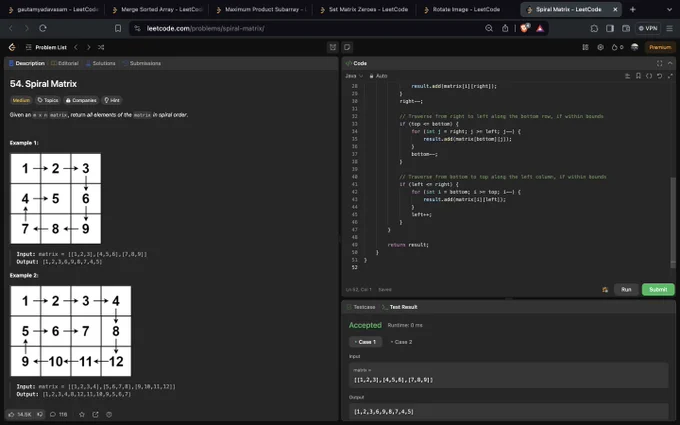This screenshot has width=680, height=425.
Task: Open the feedback help icon in footer
Action: (109, 415)
